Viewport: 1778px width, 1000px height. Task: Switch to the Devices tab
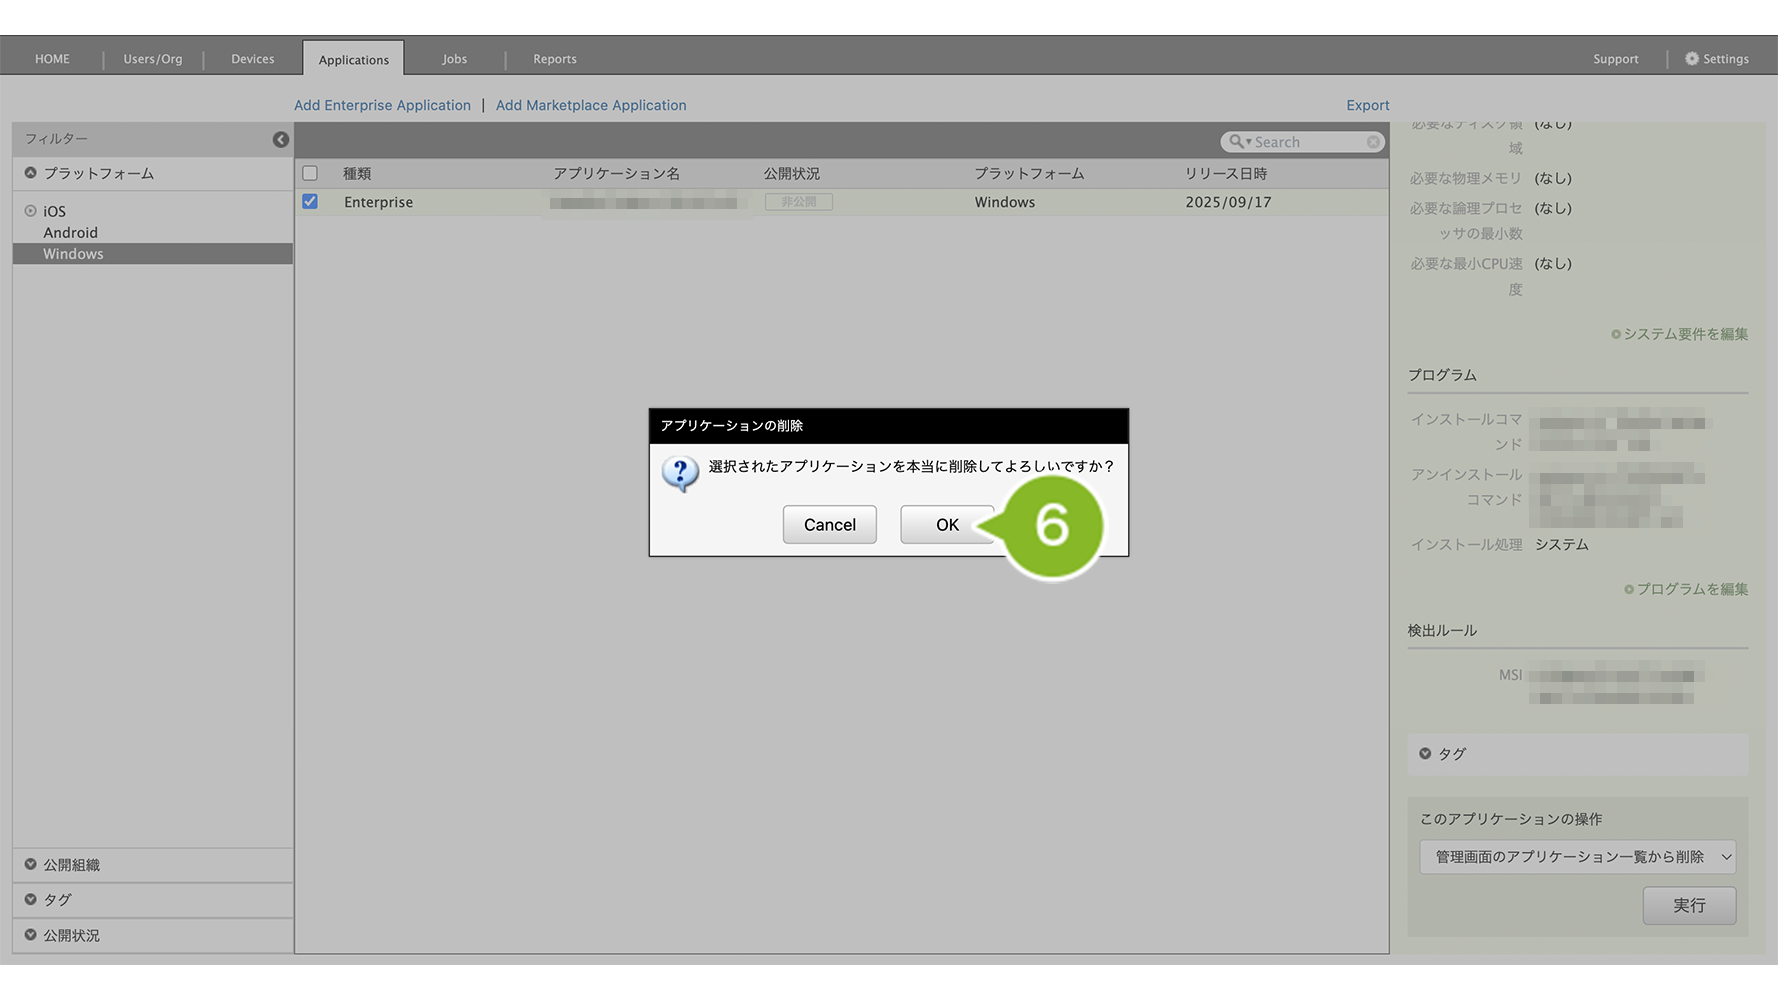pos(252,59)
